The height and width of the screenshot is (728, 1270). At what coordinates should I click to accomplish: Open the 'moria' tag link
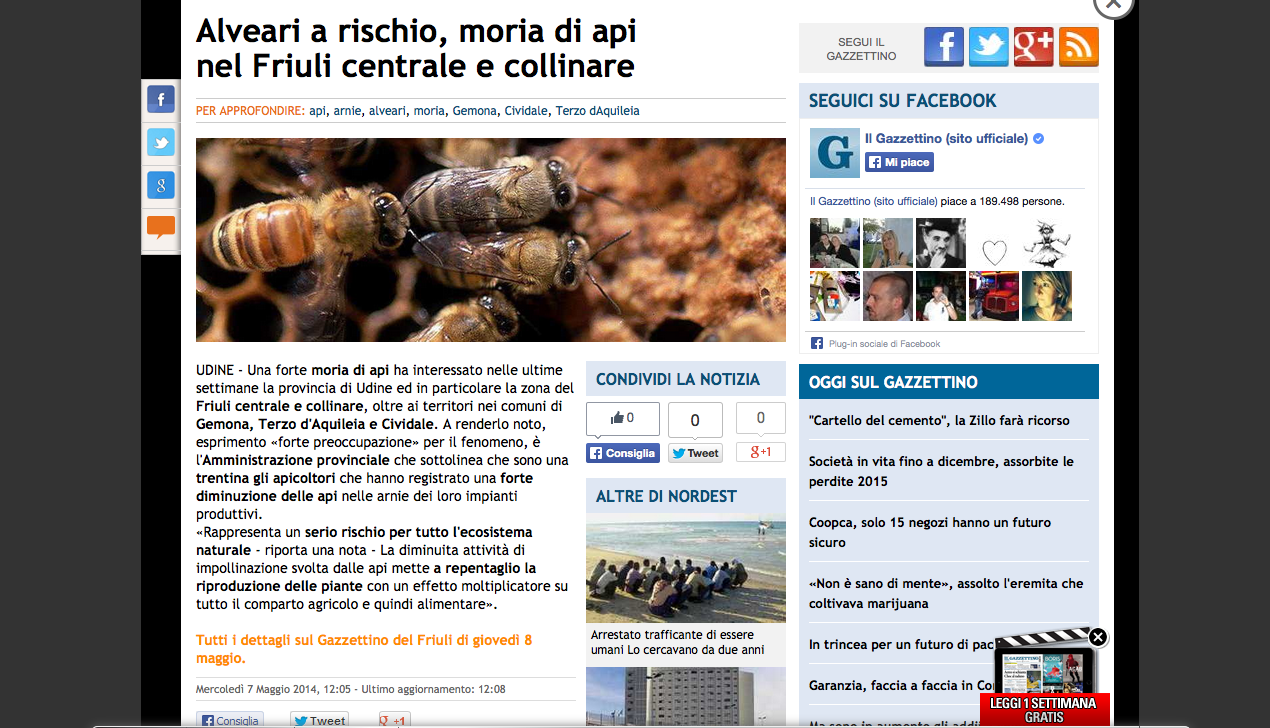pyautogui.click(x=429, y=111)
